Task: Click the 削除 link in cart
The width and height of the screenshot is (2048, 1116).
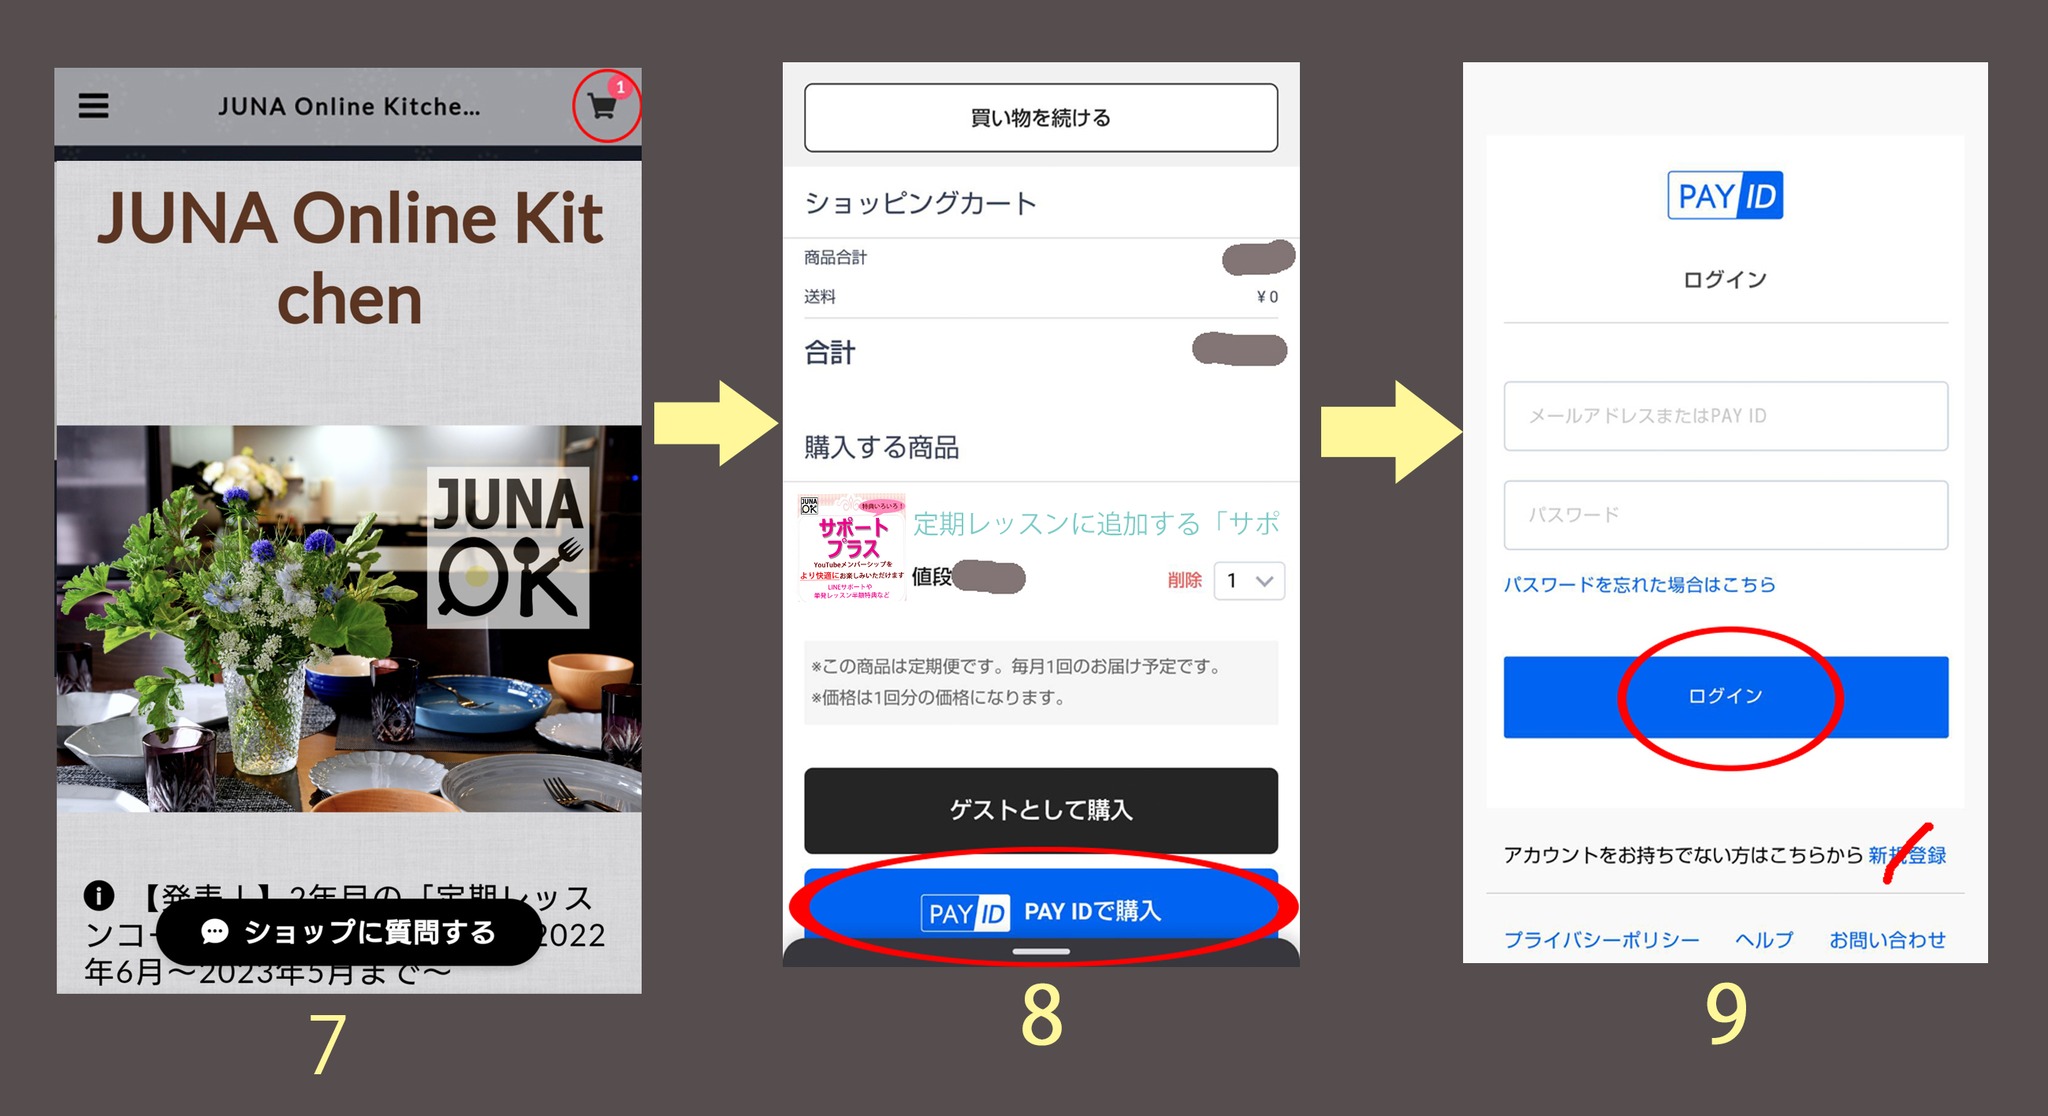Action: point(1185,580)
